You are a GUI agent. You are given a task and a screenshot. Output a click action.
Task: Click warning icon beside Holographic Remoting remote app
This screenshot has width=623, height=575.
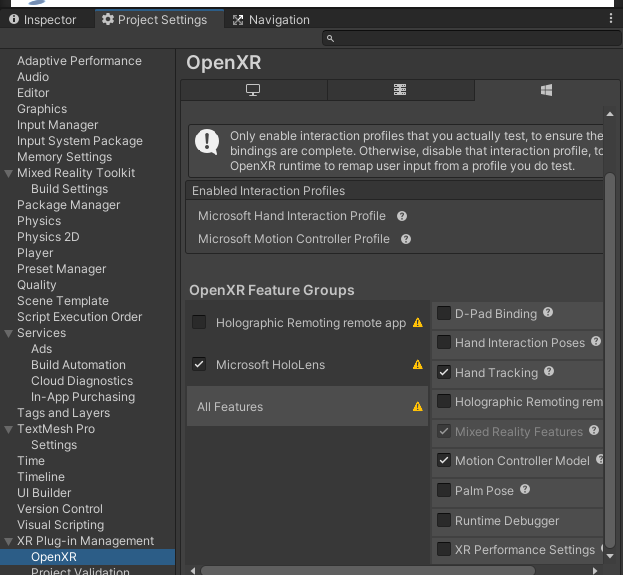coord(418,323)
